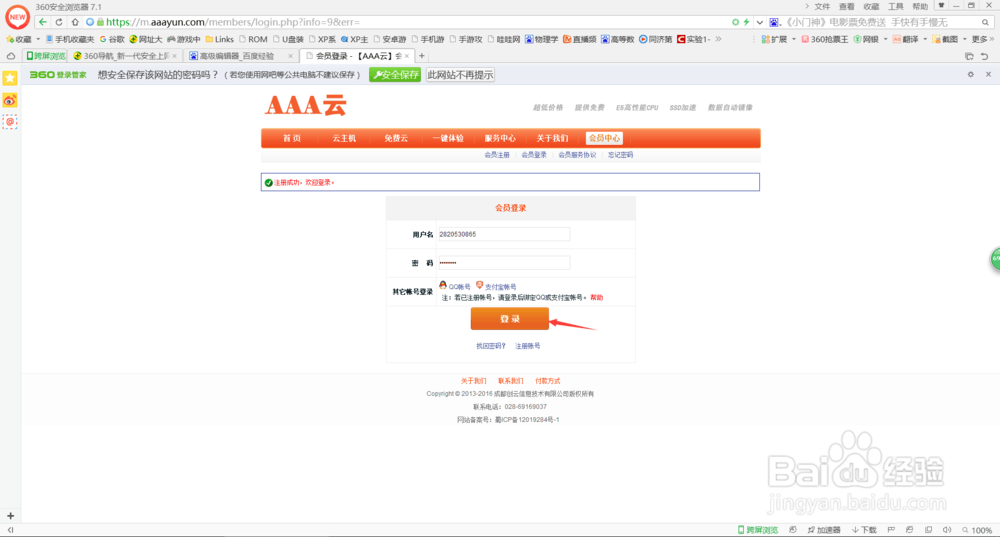Image resolution: width=1000 pixels, height=537 pixels.
Task: Click the green padlock security icon
Action: (100, 22)
